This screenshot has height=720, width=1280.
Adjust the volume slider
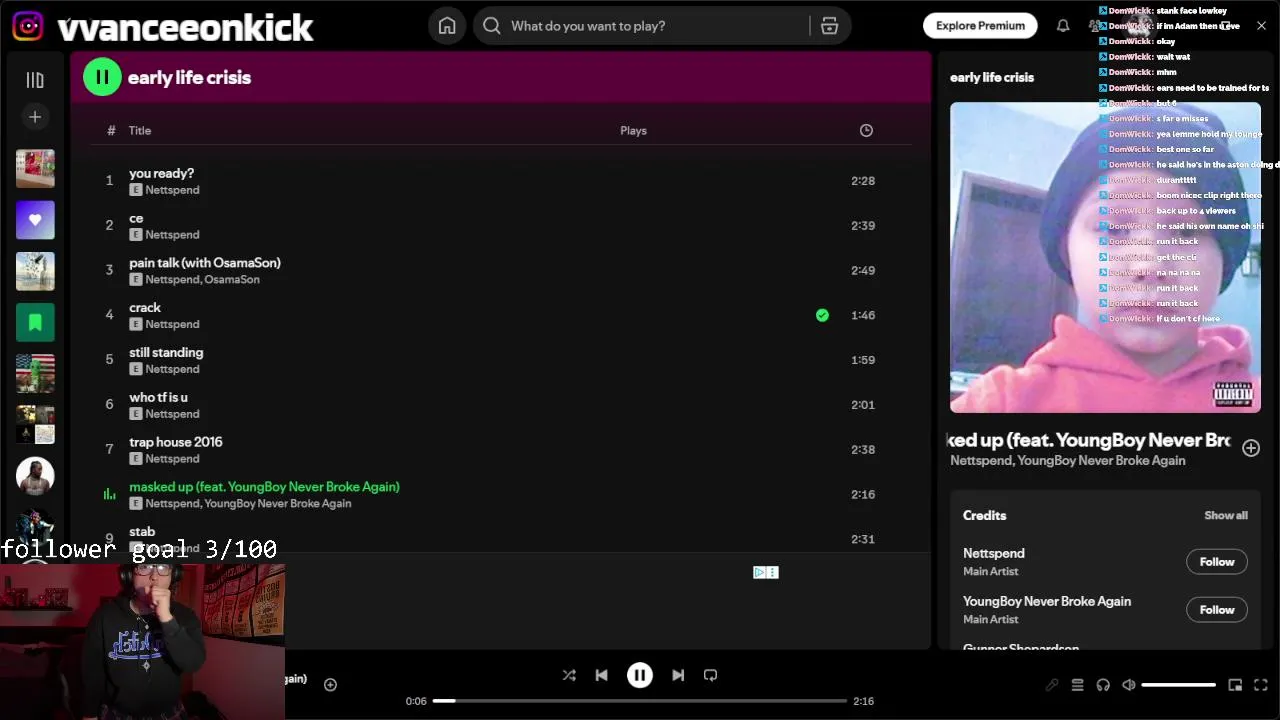tap(1178, 685)
